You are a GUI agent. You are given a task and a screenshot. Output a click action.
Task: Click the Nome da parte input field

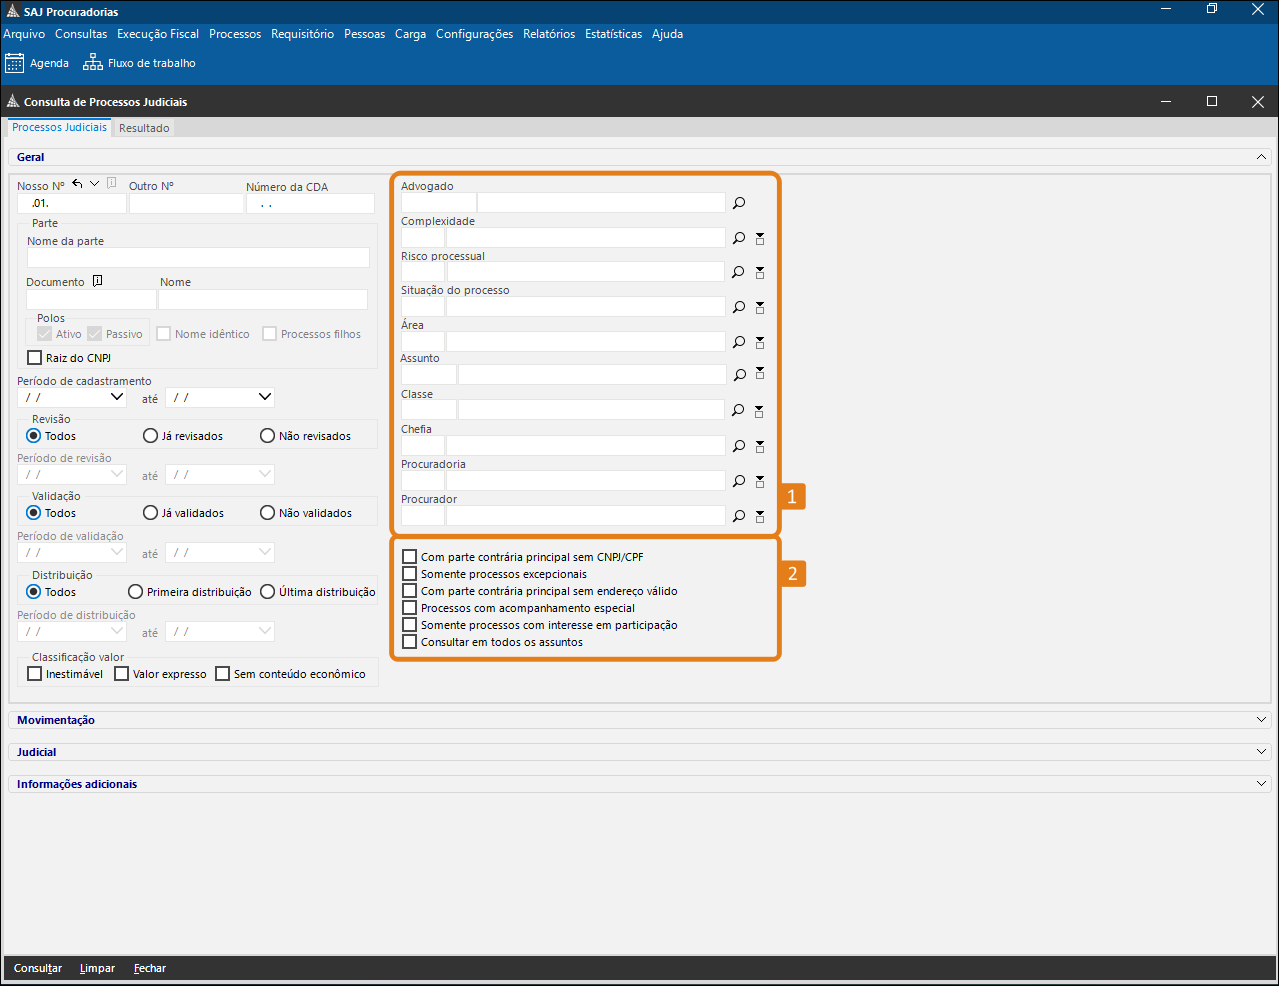198,258
